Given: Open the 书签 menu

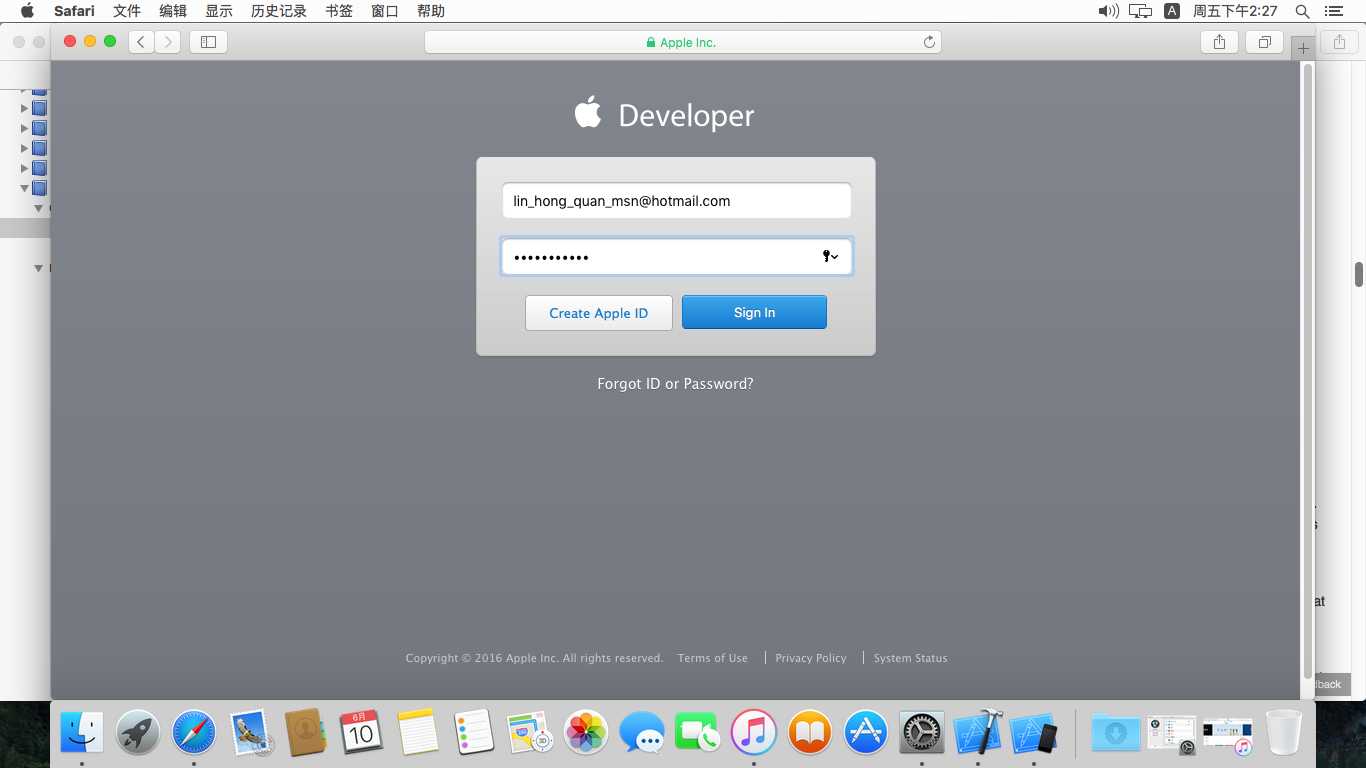Looking at the screenshot, I should (x=339, y=11).
